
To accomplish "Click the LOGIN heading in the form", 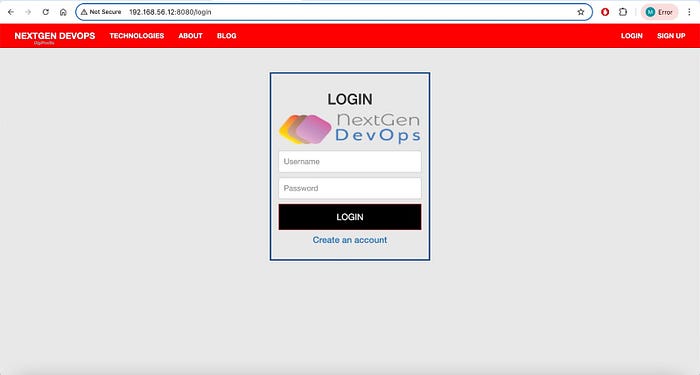I will point(350,99).
